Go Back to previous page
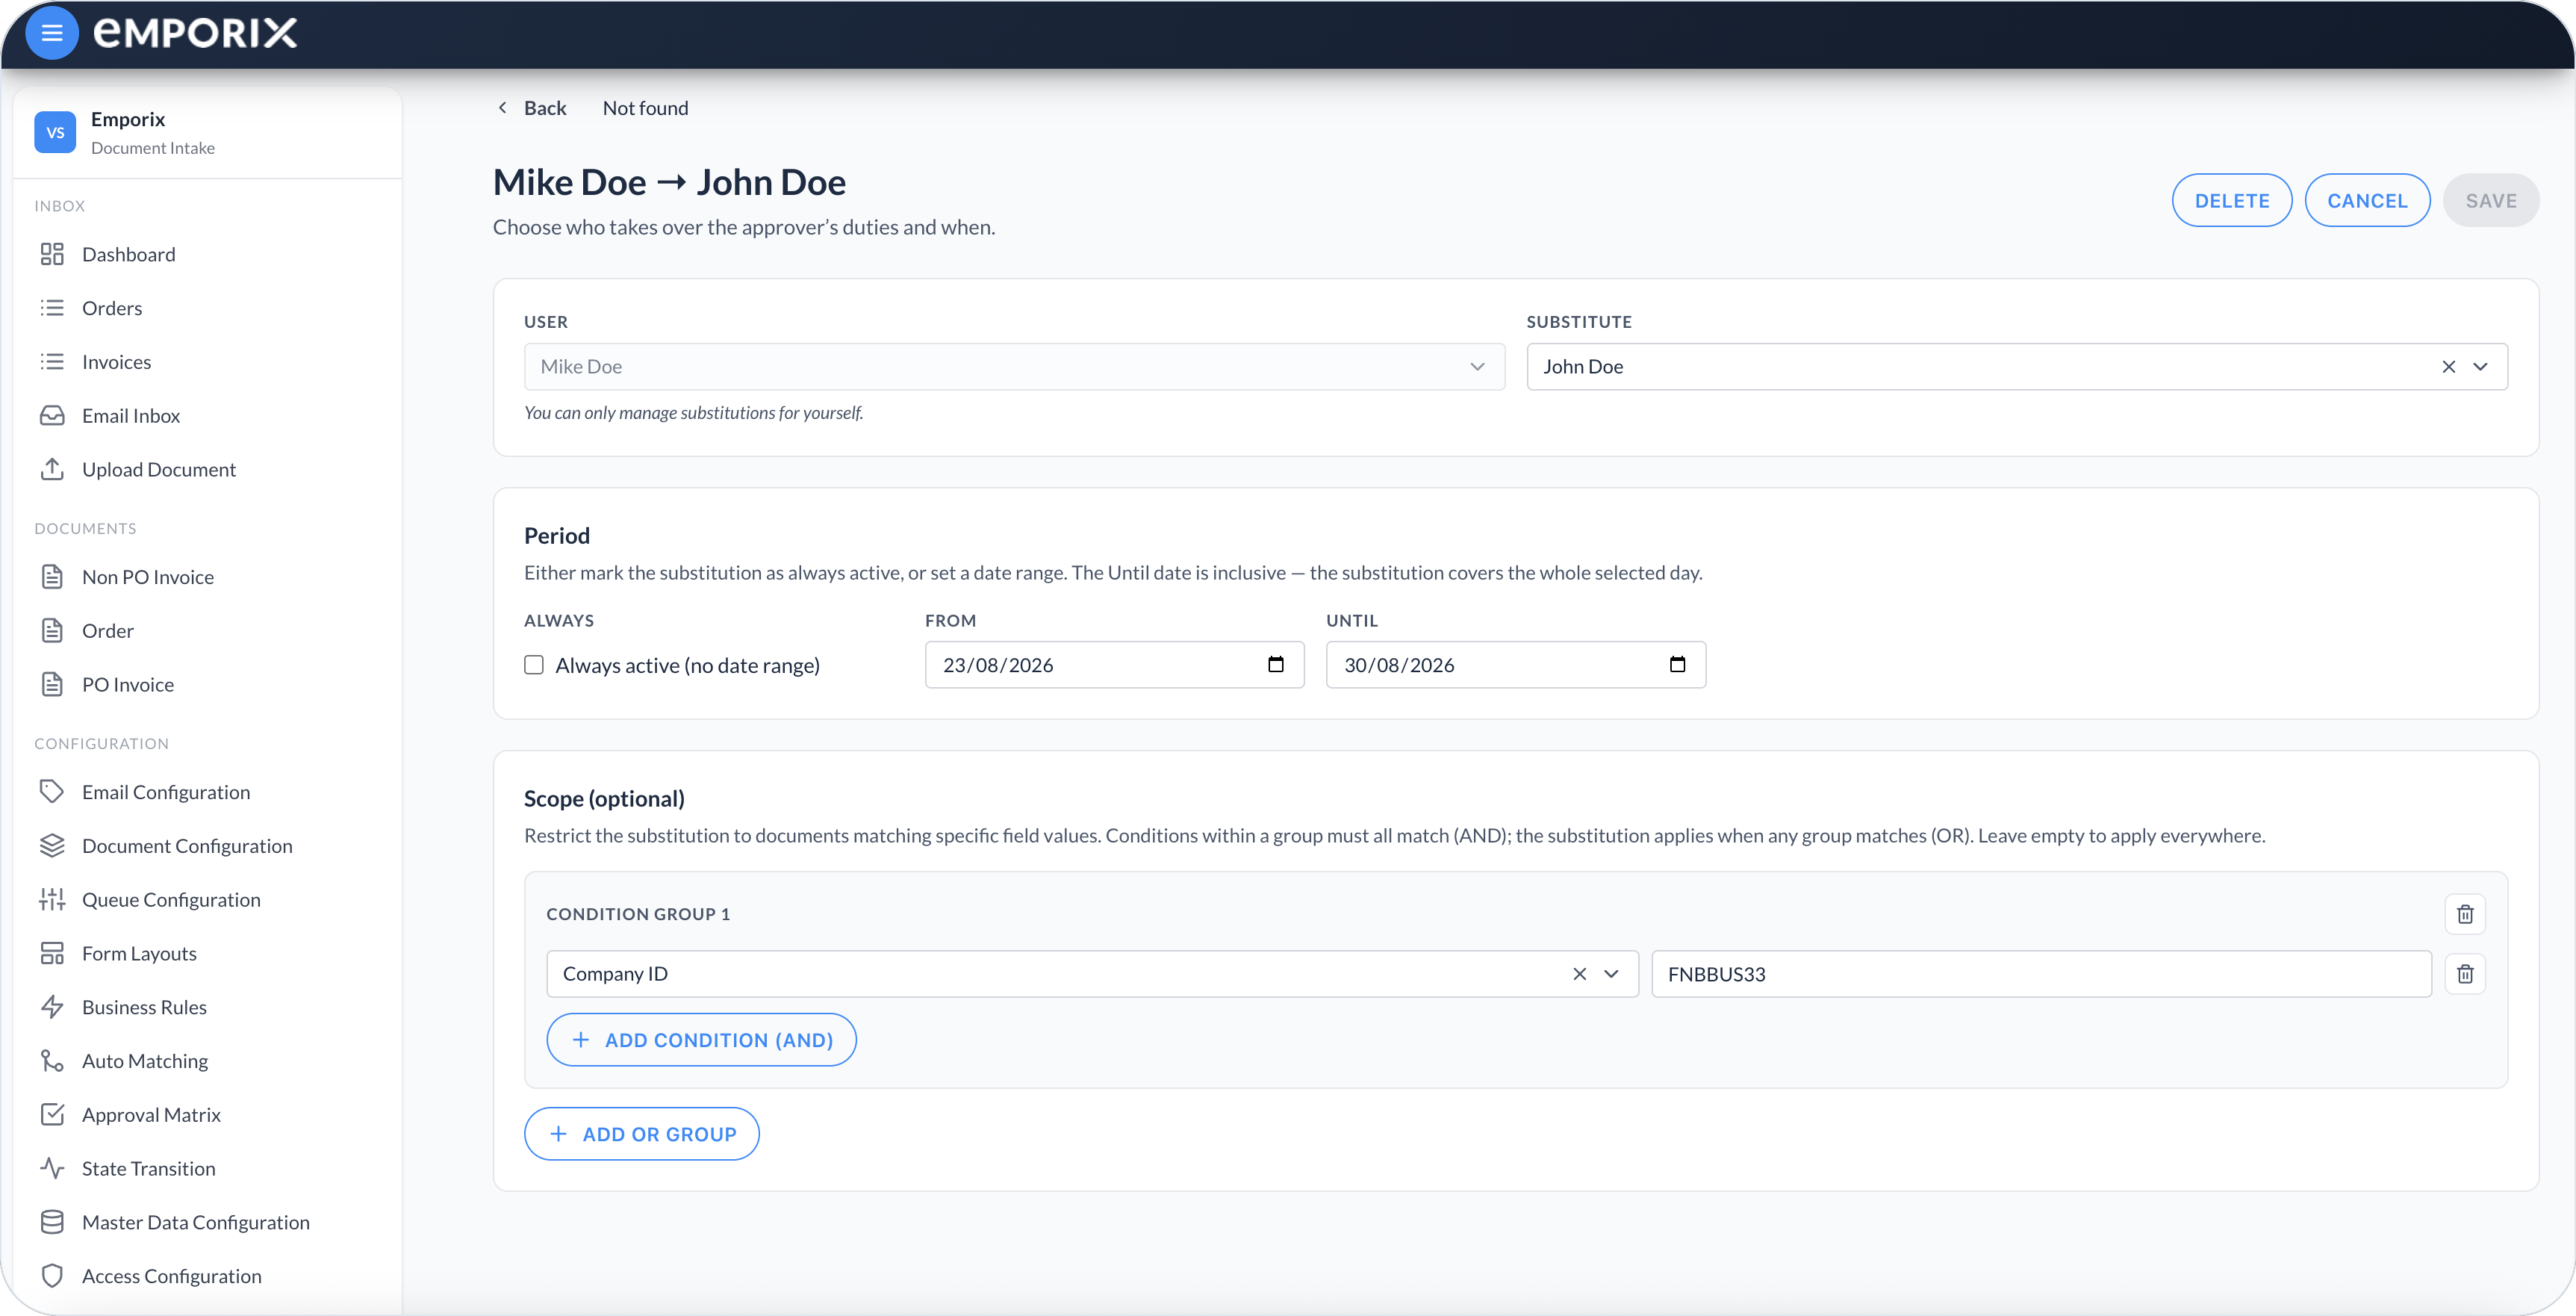Viewport: 2576px width, 1316px height. click(x=532, y=108)
